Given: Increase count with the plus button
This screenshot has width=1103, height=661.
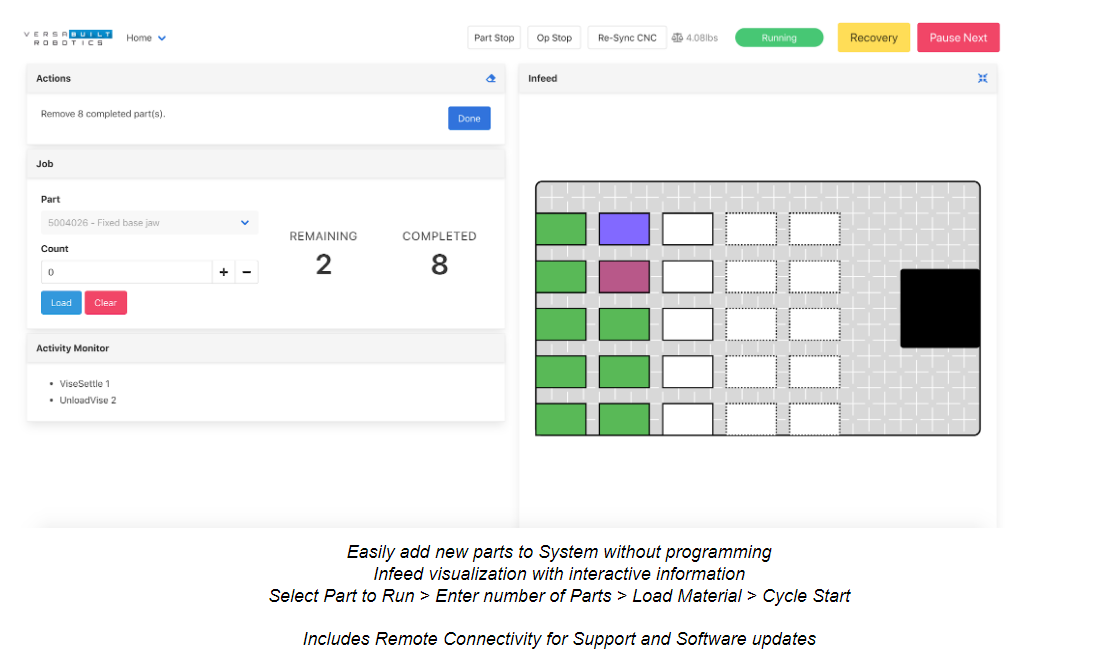Looking at the screenshot, I should pyautogui.click(x=223, y=272).
